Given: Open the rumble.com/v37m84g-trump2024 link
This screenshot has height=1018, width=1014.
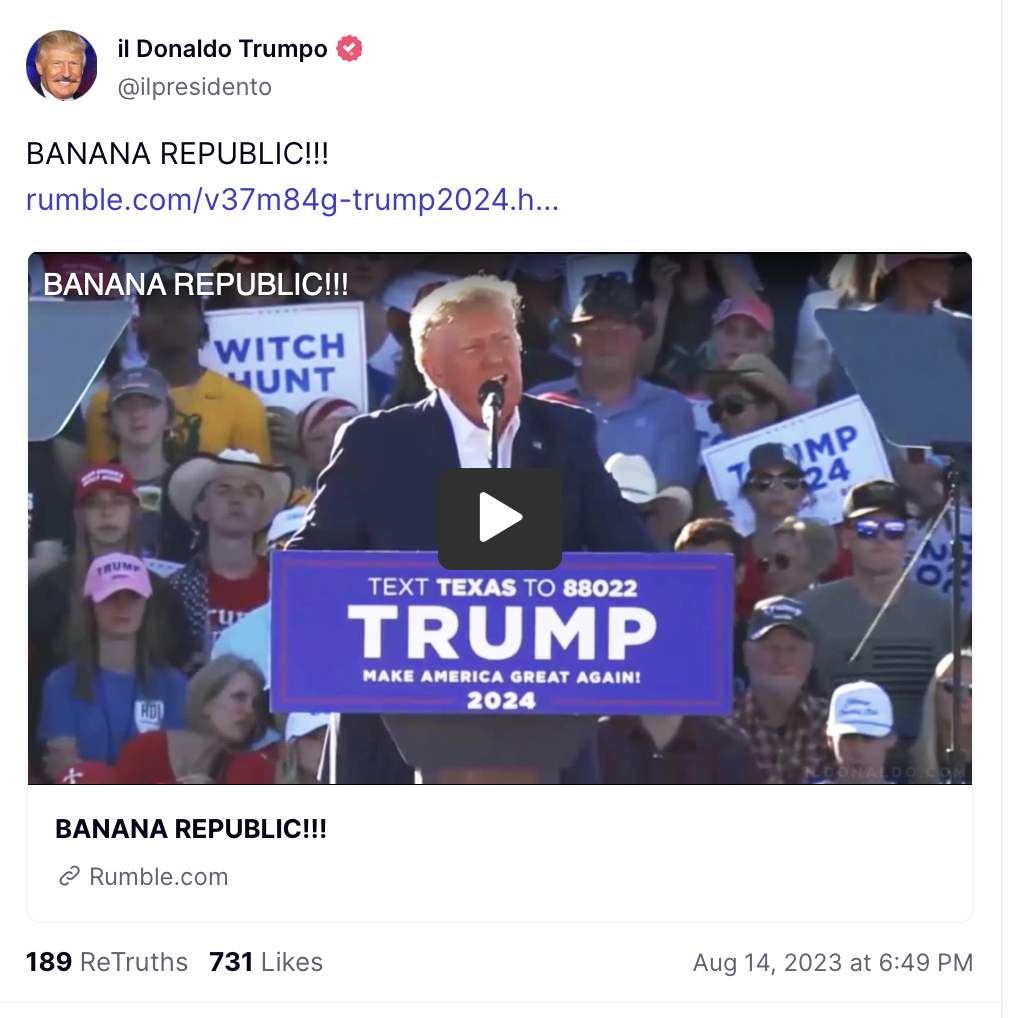Looking at the screenshot, I should [x=292, y=200].
